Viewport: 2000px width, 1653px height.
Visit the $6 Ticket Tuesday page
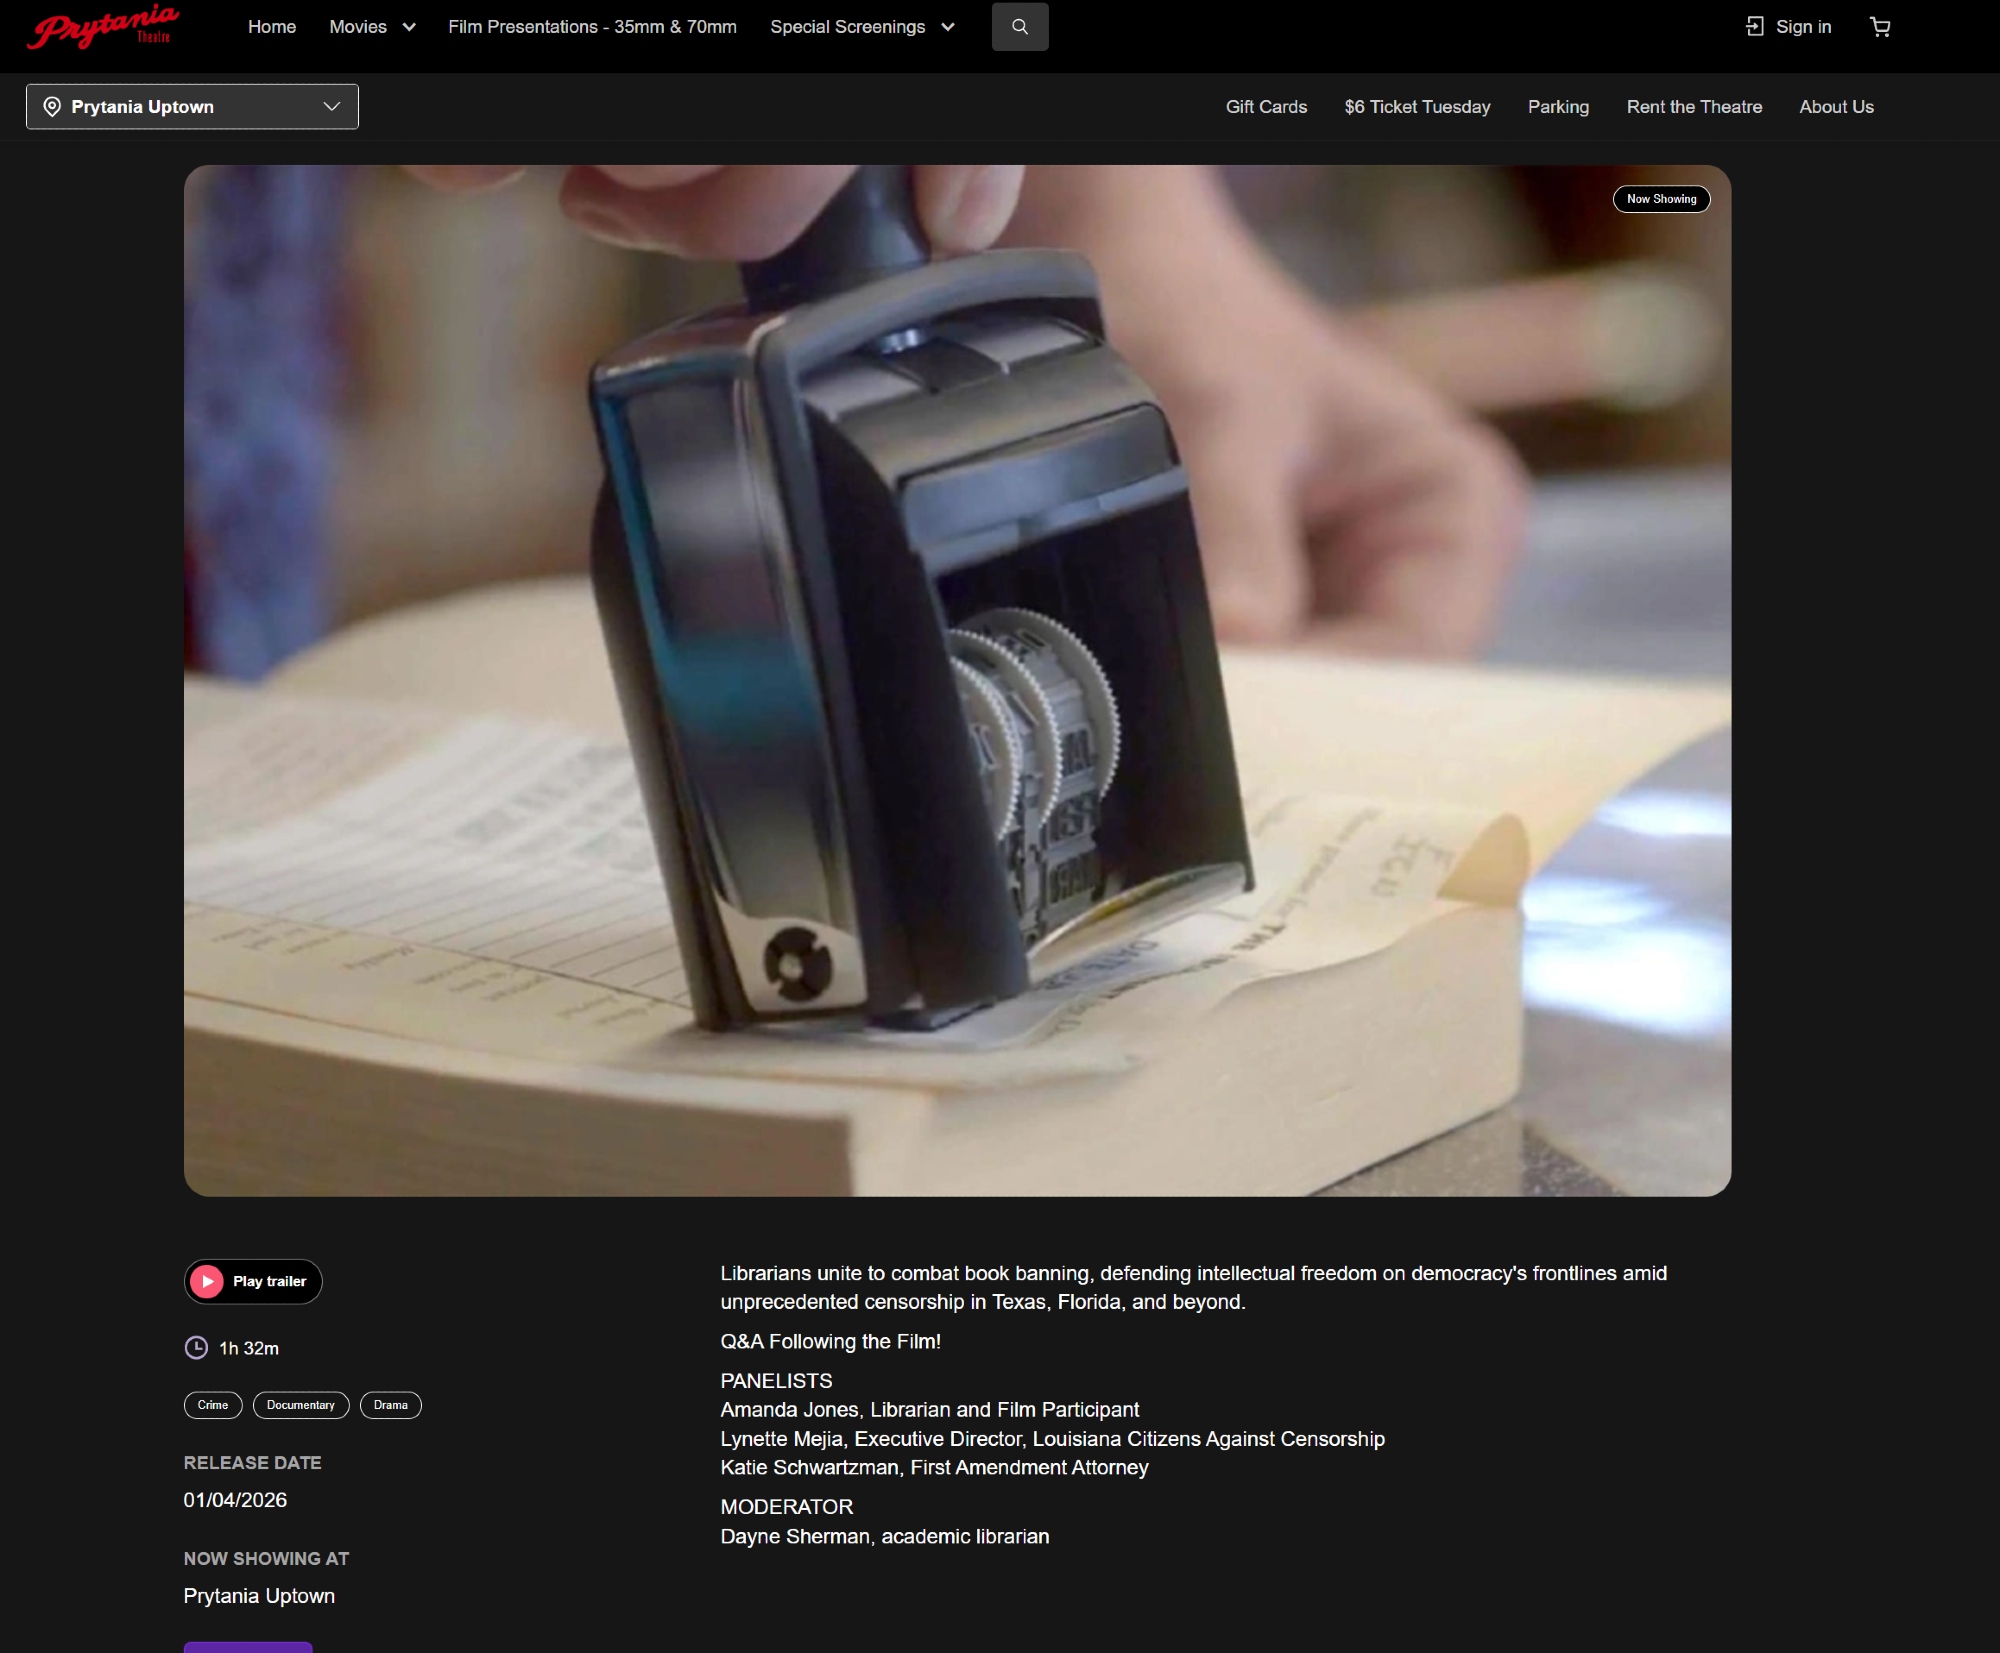coord(1416,107)
